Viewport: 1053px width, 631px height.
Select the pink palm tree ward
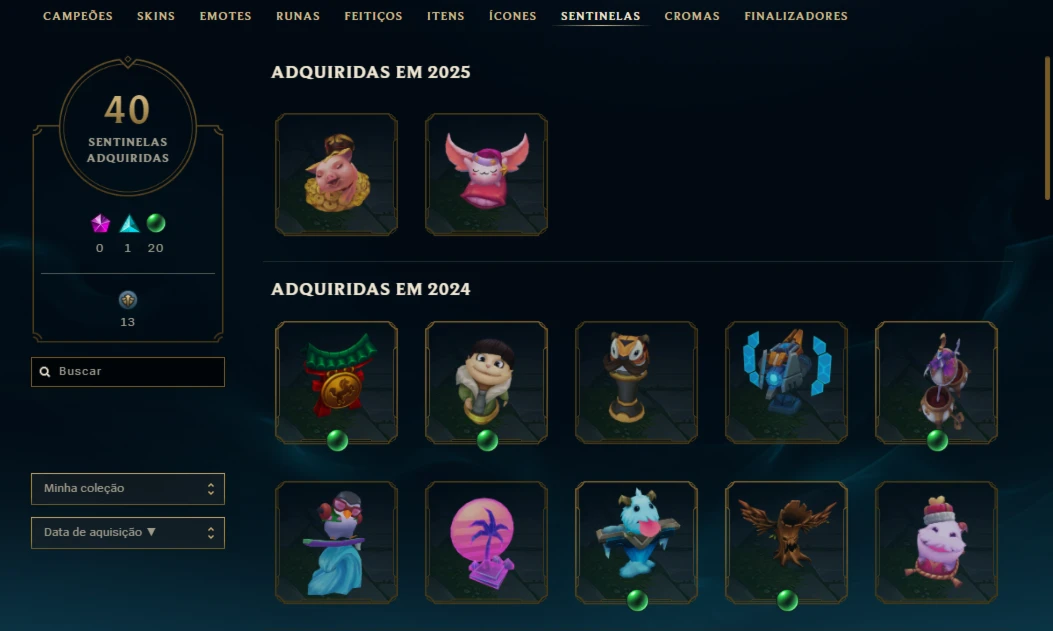tap(486, 542)
